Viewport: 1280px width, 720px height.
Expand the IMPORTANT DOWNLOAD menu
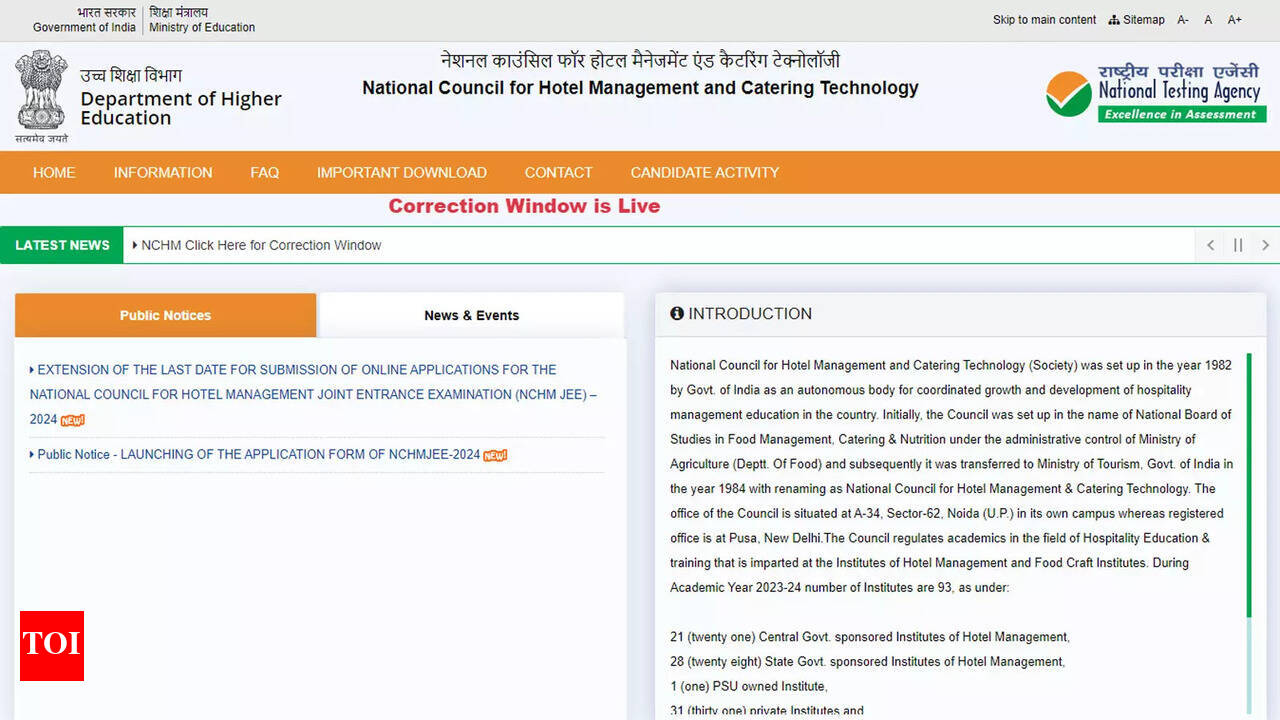point(402,172)
